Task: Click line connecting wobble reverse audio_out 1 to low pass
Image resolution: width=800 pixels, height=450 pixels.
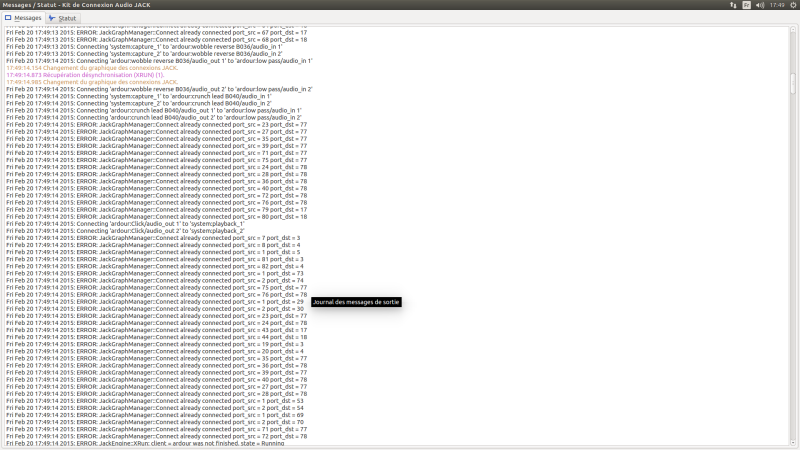Action: tap(159, 61)
